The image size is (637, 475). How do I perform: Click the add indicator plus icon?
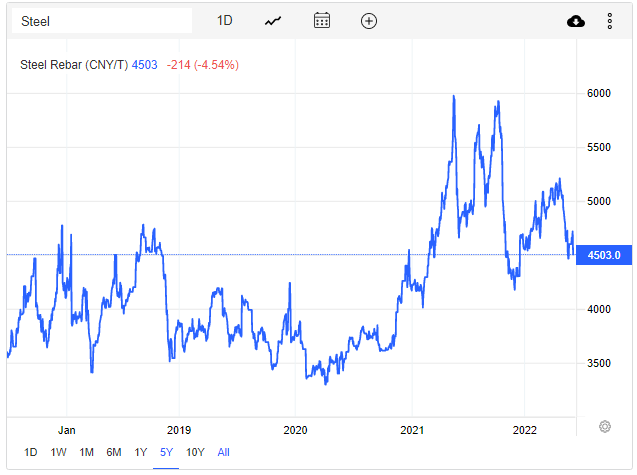pos(369,21)
